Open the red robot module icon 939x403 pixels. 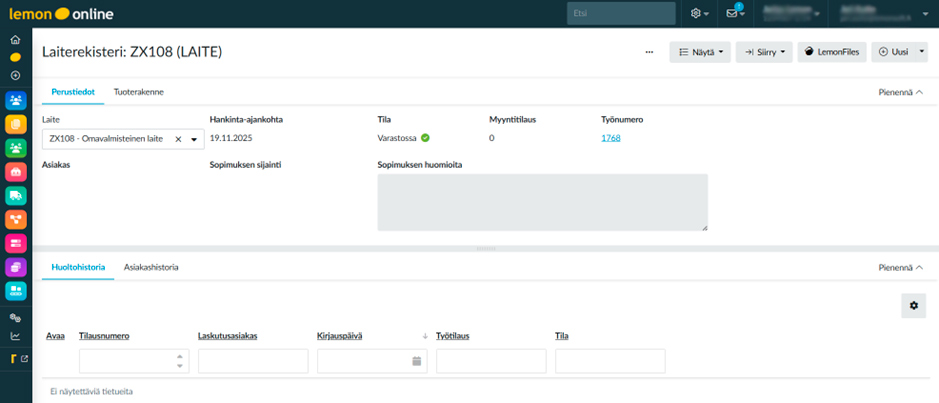pos(16,171)
